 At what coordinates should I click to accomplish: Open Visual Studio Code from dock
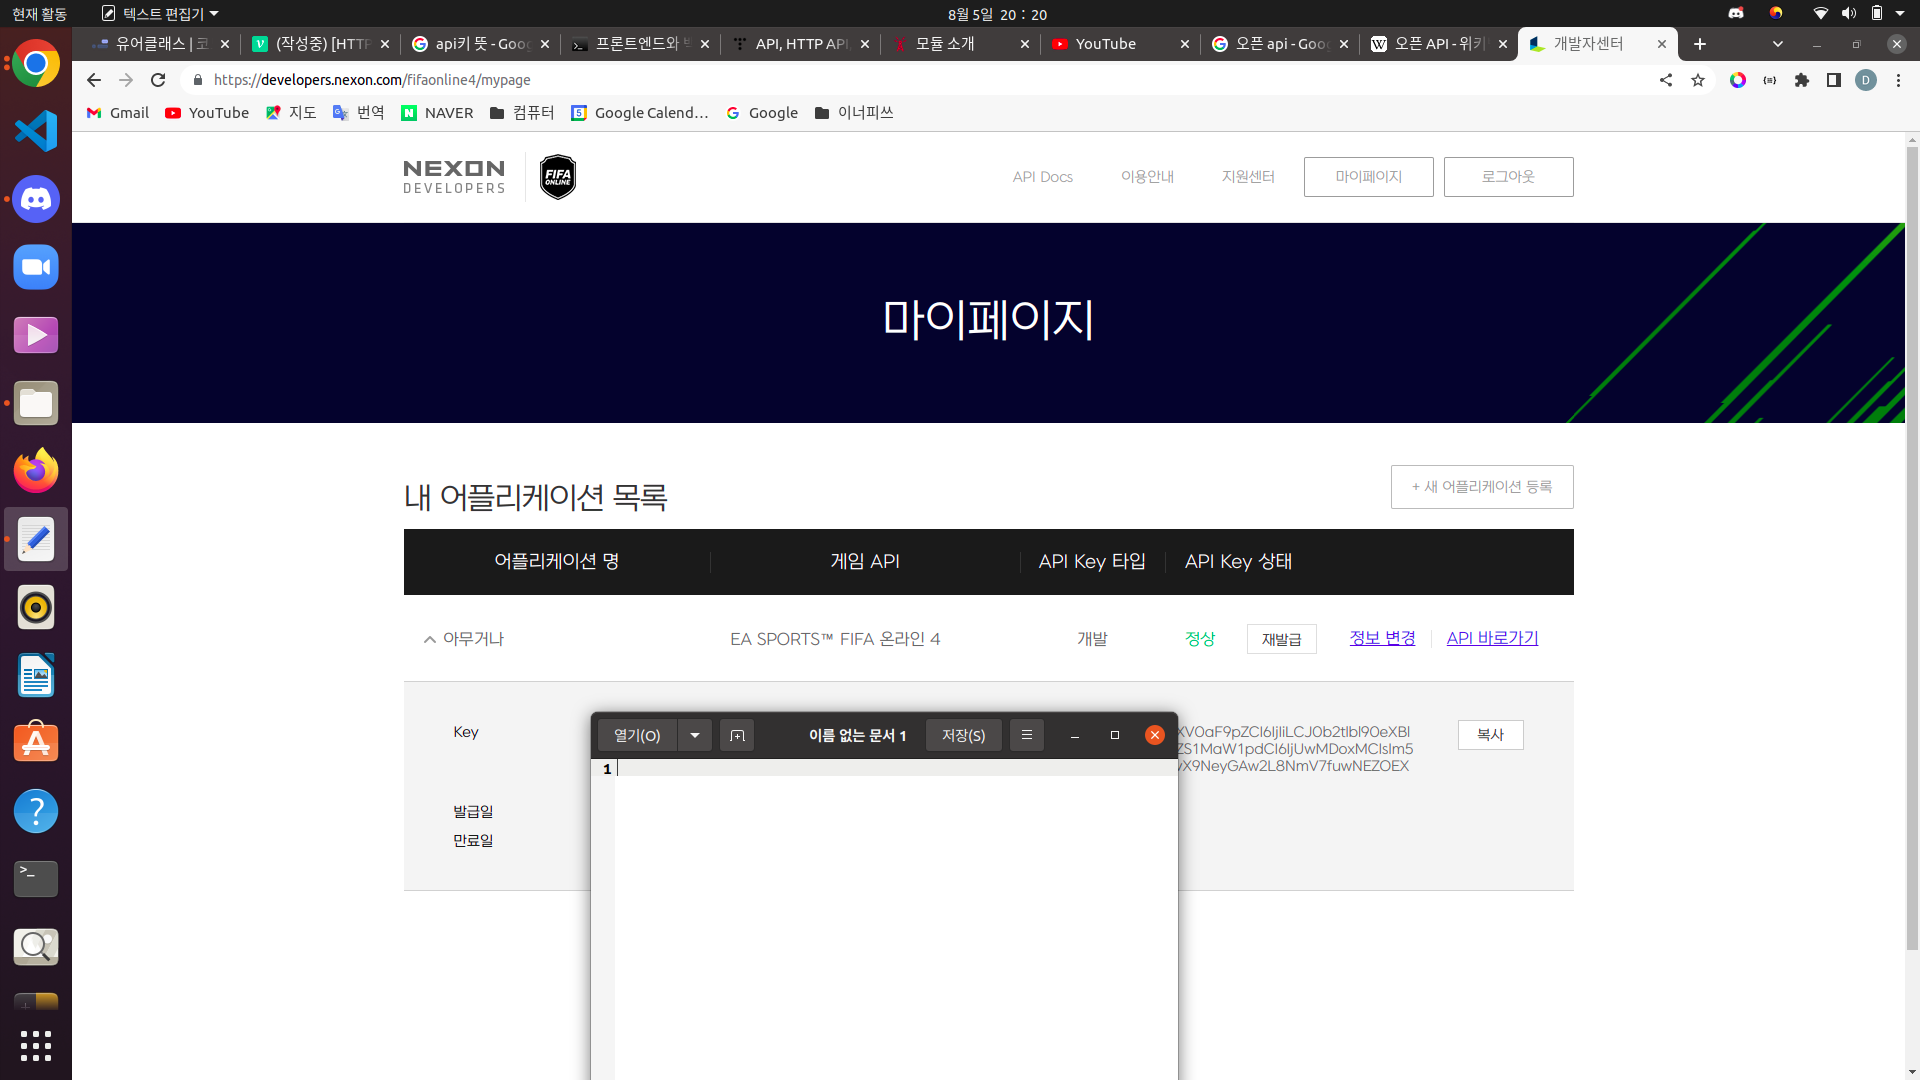click(36, 131)
